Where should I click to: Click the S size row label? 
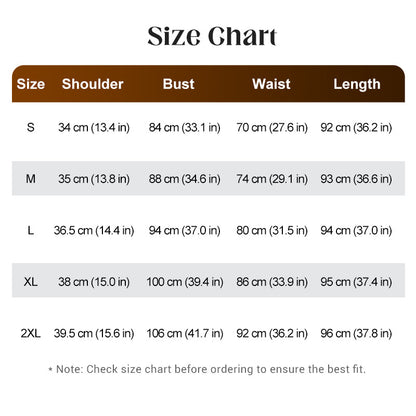click(x=31, y=127)
